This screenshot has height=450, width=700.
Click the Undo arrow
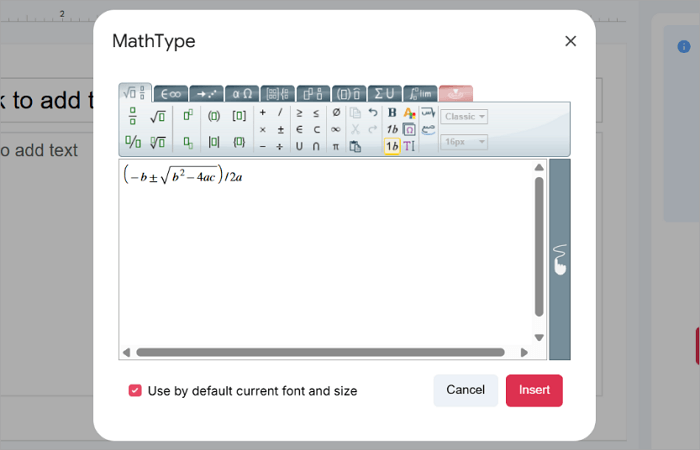pyautogui.click(x=373, y=112)
